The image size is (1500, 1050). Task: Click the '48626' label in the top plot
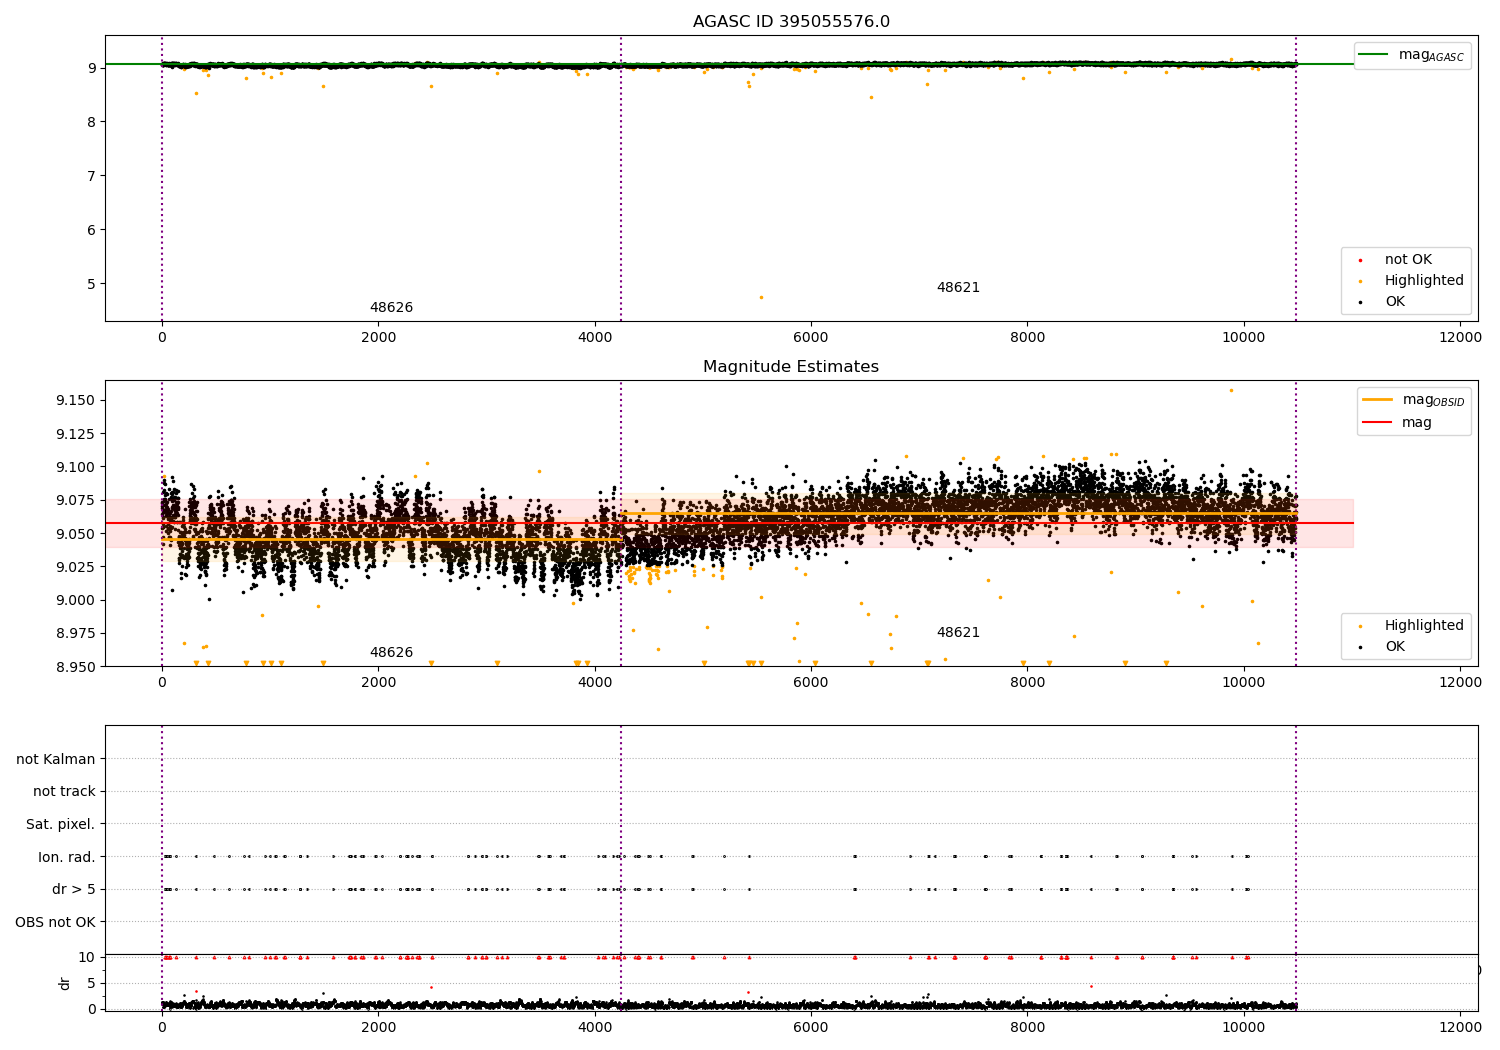[391, 308]
